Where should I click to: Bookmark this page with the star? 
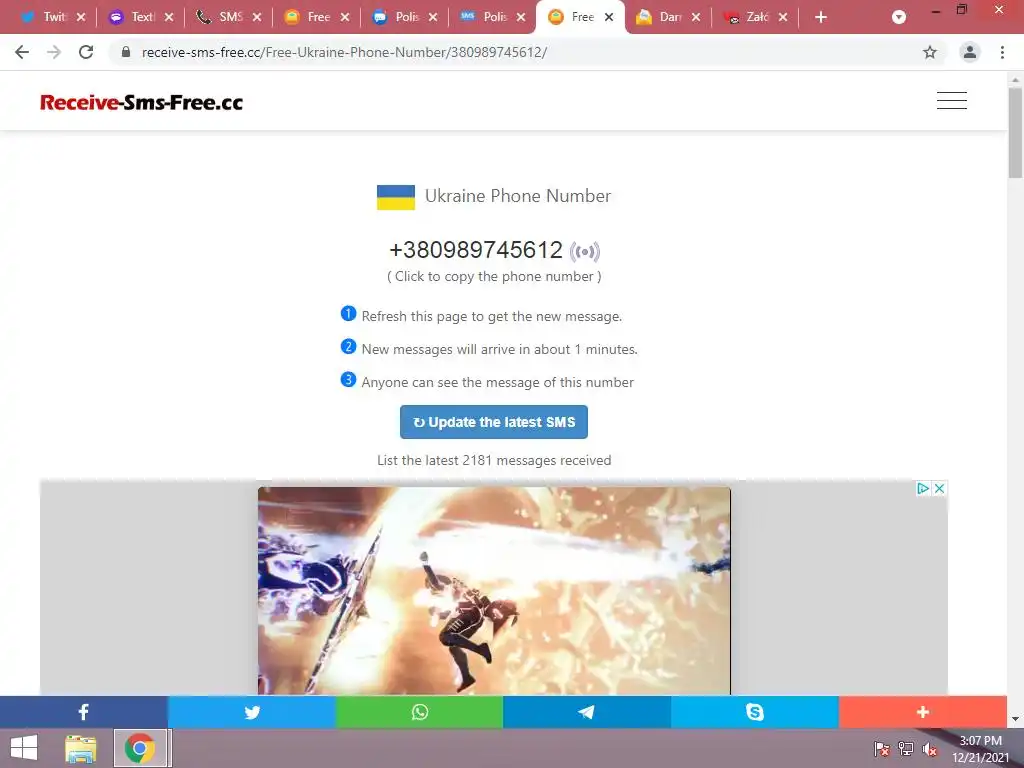coord(930,52)
